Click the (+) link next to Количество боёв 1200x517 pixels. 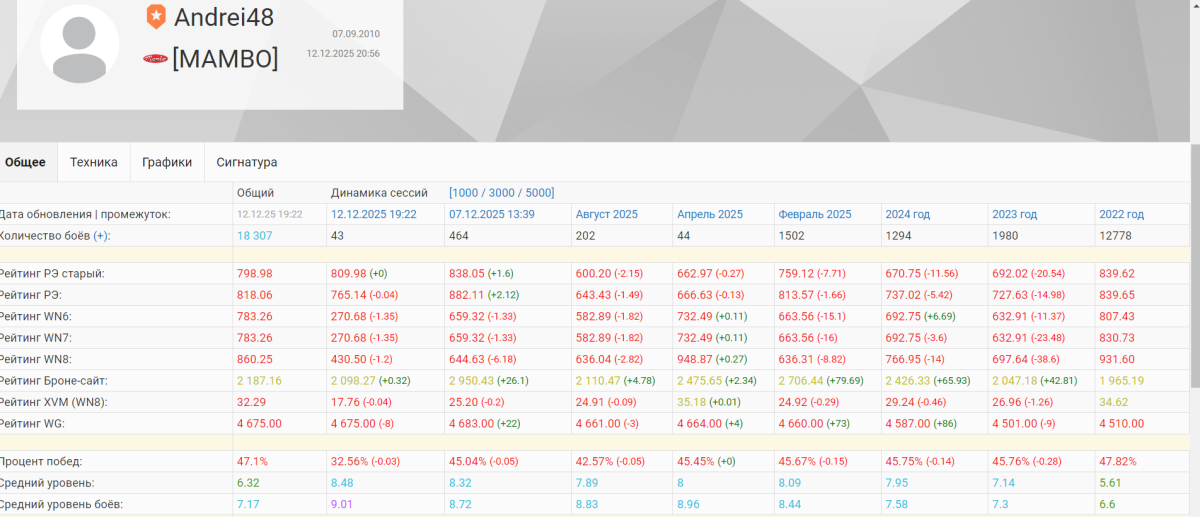(x=101, y=235)
